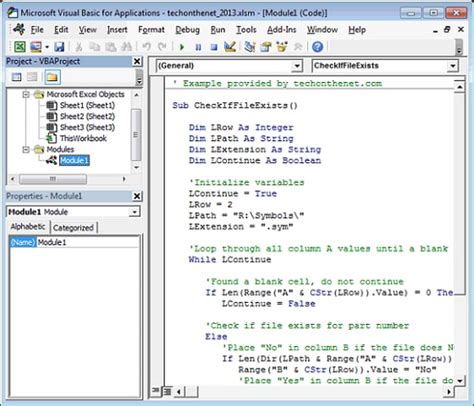Open Project Explorer toolbar icon
Screen dimensions: 474x406
[249, 47]
